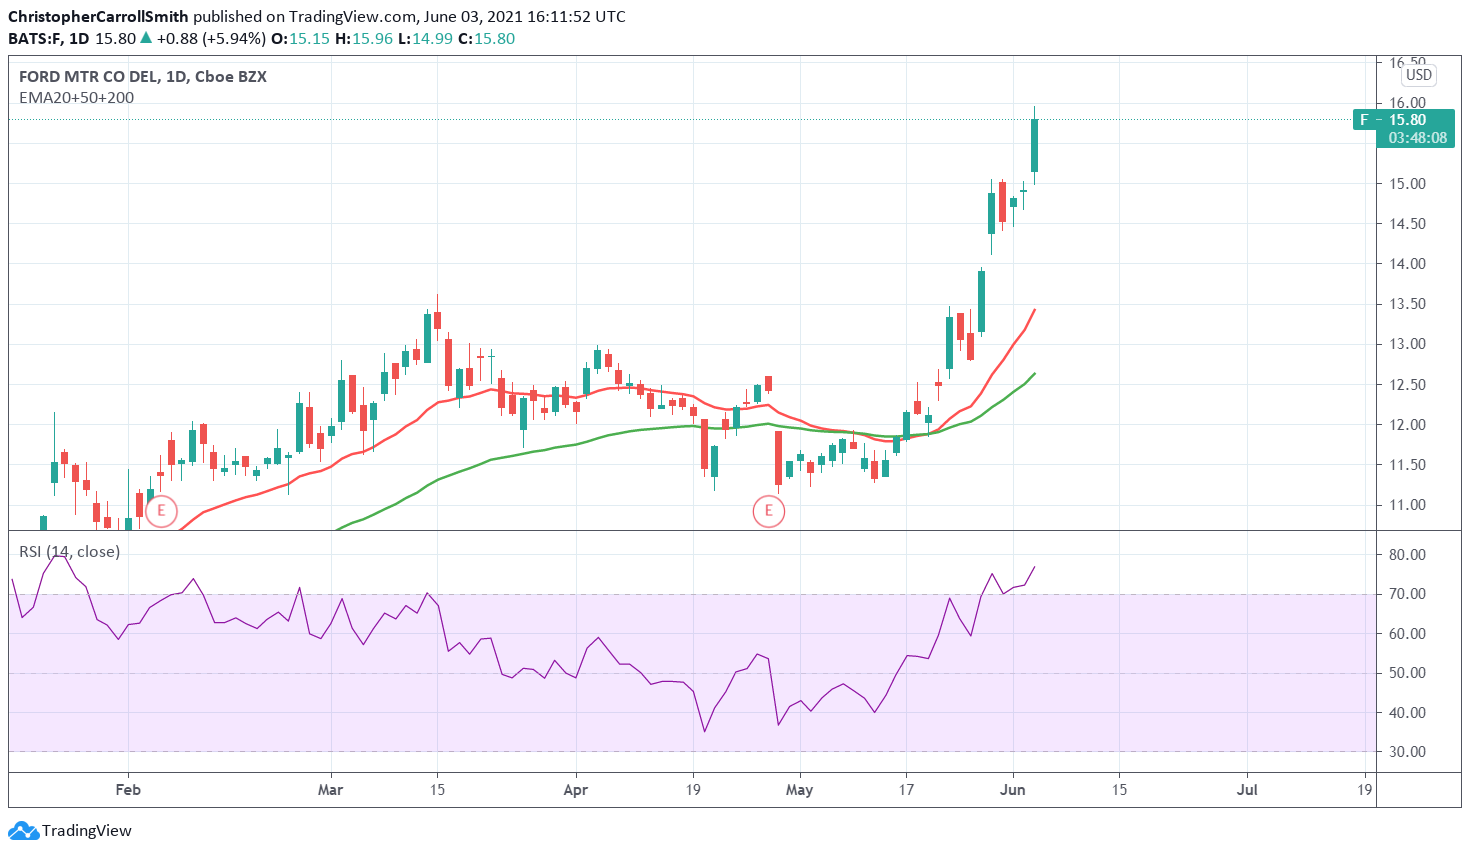Click the late-April earnings E marker
1470x854 pixels.
coord(768,511)
